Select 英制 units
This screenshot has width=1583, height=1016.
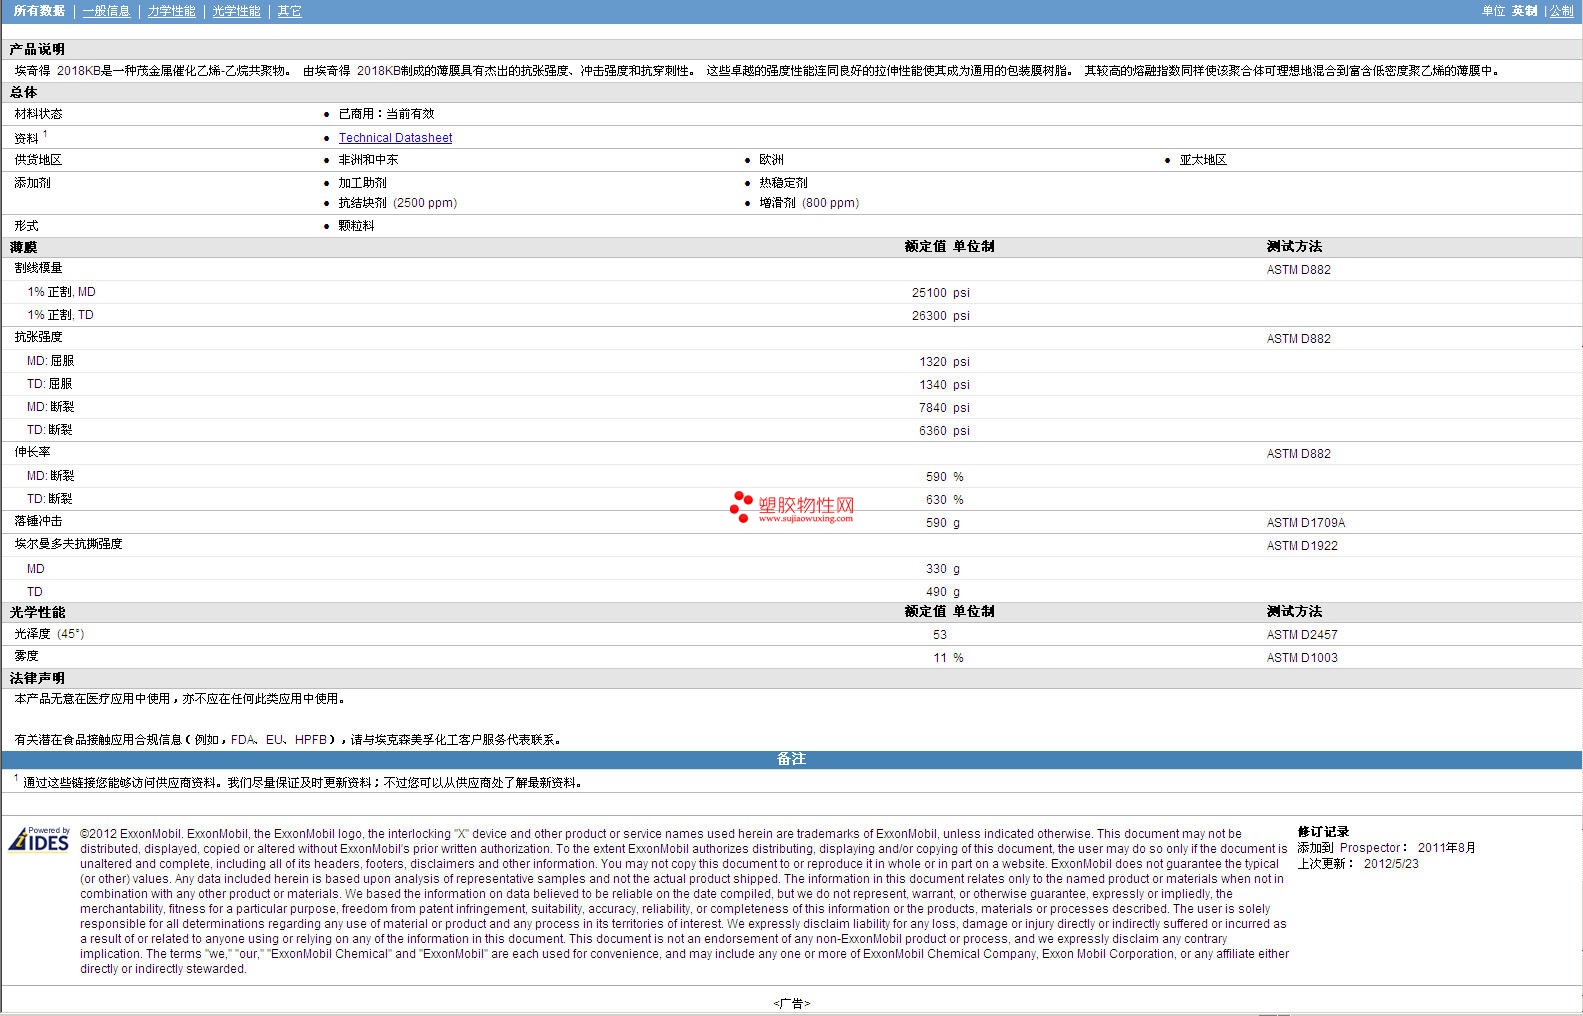(x=1524, y=11)
